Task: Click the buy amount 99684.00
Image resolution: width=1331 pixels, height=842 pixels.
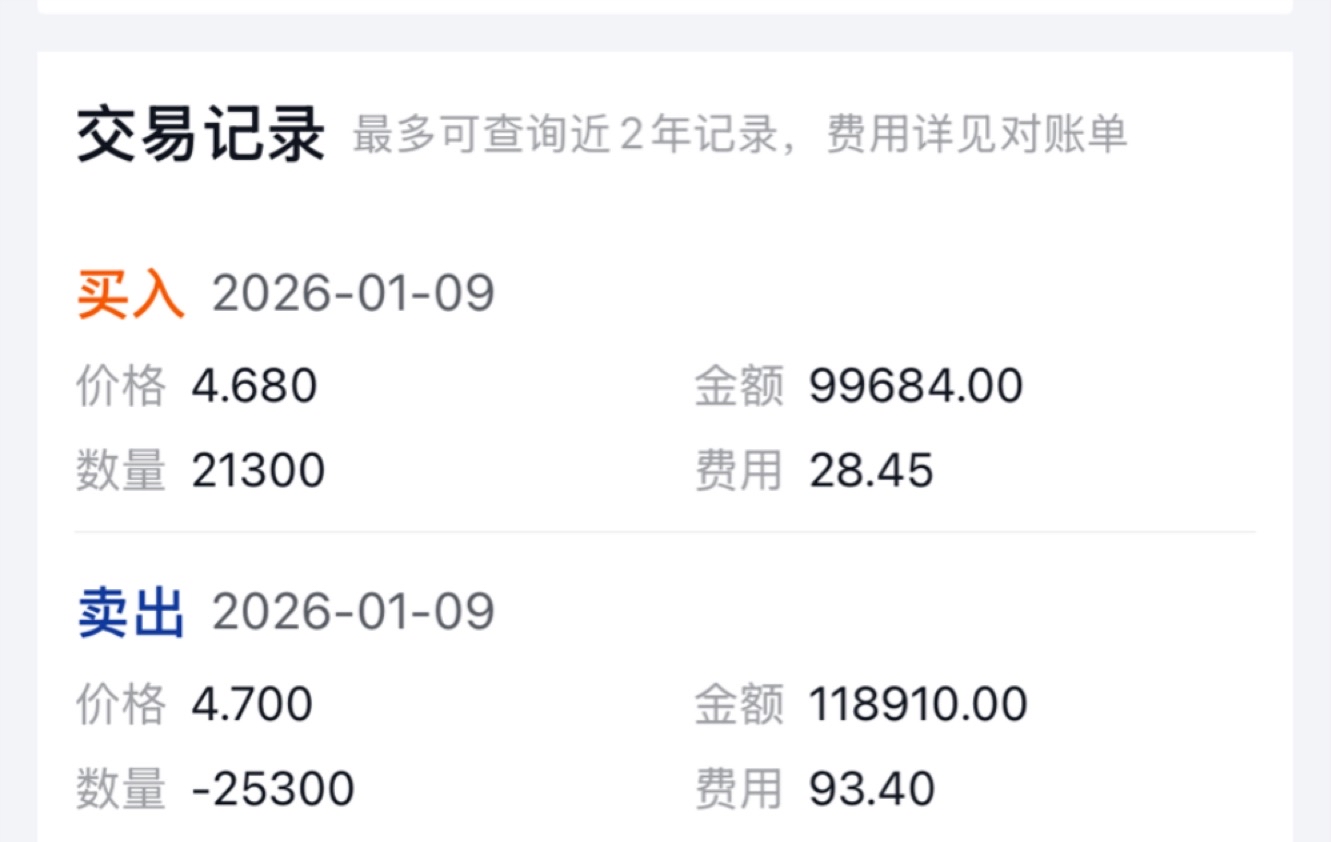Action: tap(916, 386)
